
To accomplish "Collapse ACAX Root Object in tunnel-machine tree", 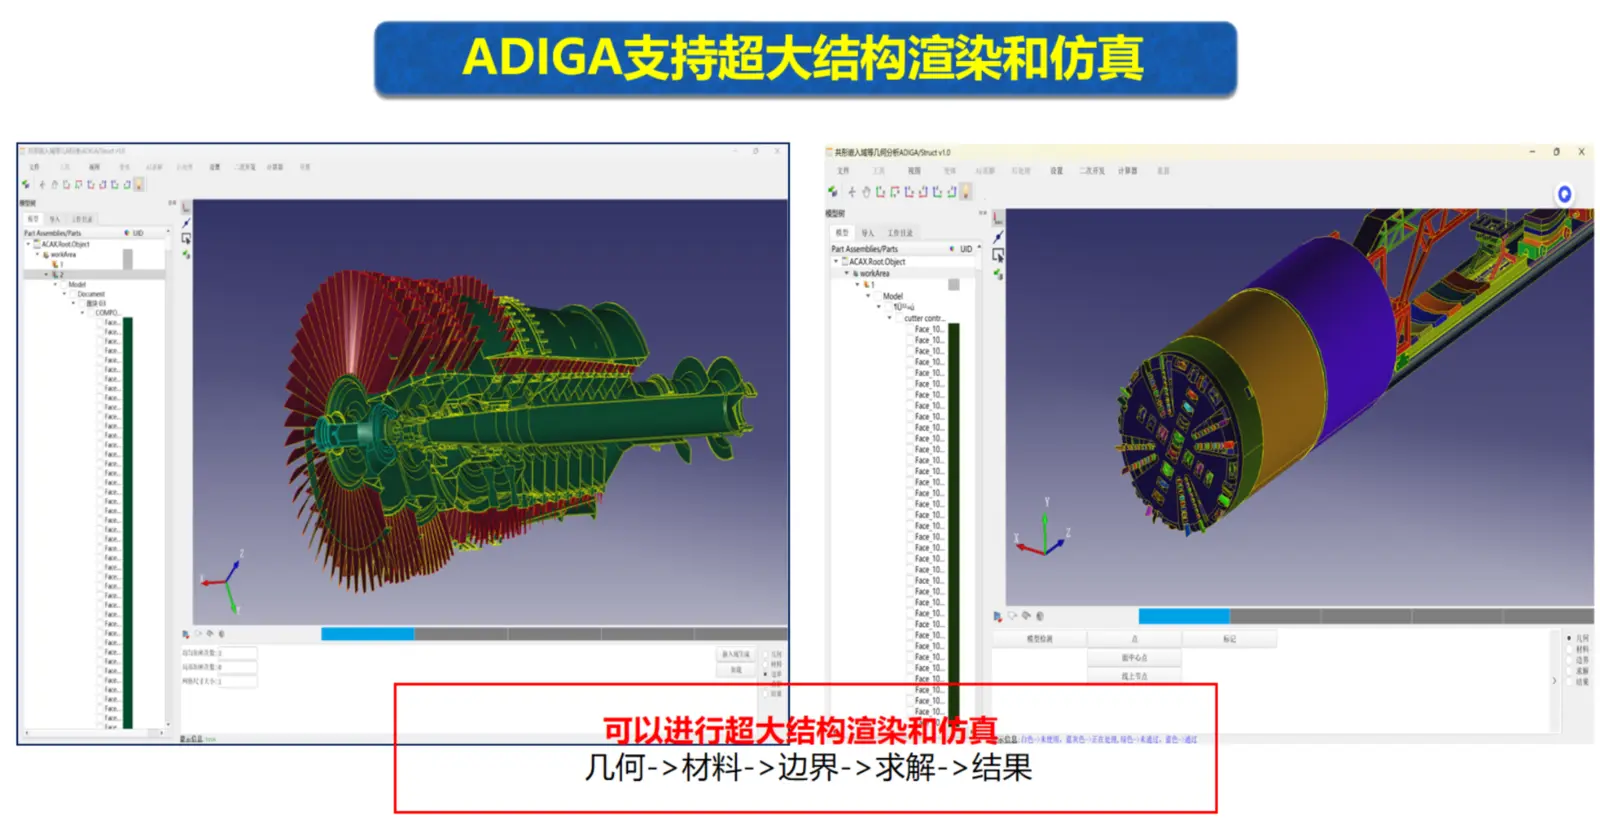I will pyautogui.click(x=836, y=261).
